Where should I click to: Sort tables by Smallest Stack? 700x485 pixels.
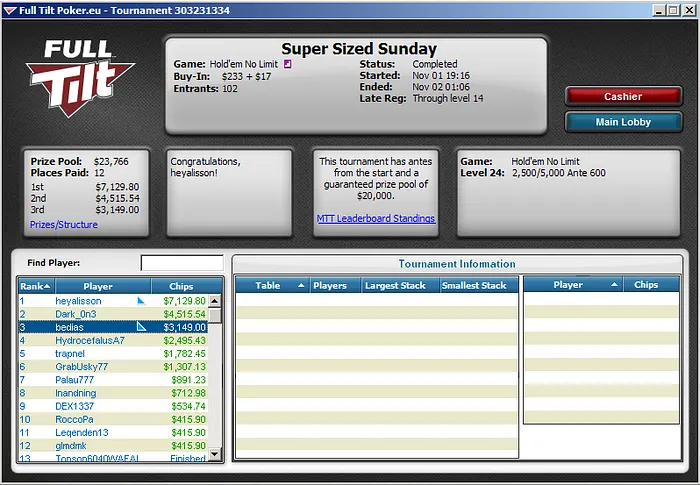474,285
